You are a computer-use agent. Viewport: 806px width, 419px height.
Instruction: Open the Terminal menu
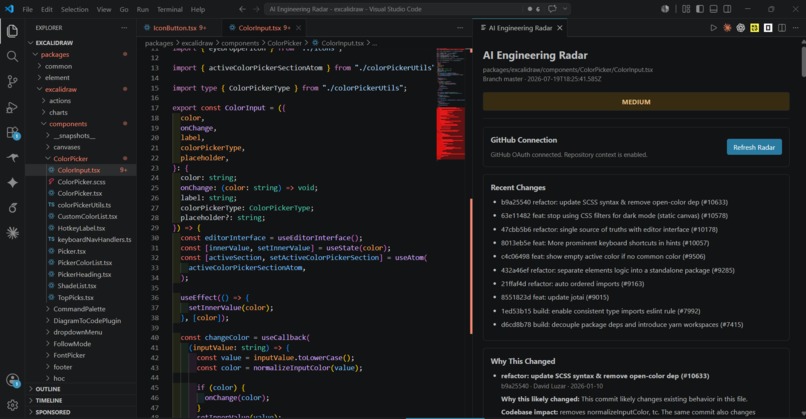coord(170,9)
